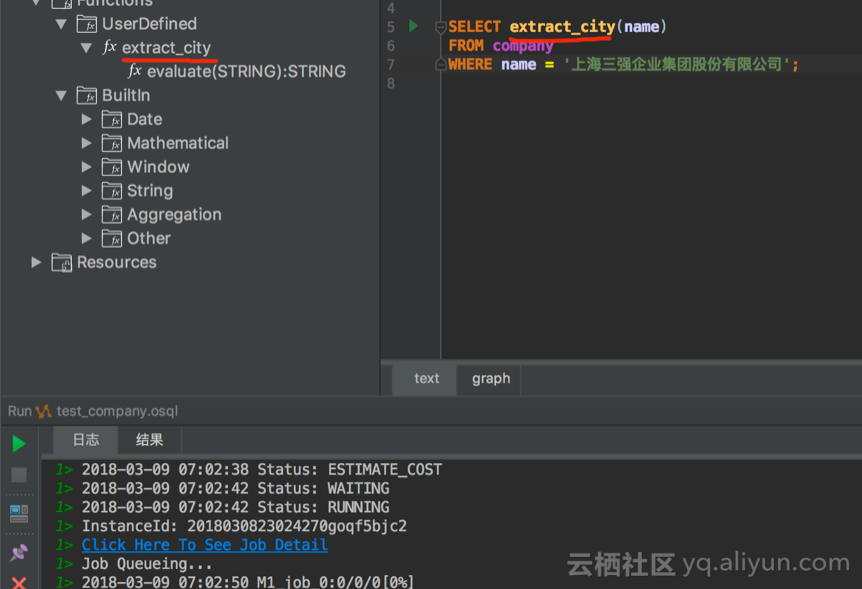Expand the Resources node
The height and width of the screenshot is (589, 862).
(x=36, y=262)
